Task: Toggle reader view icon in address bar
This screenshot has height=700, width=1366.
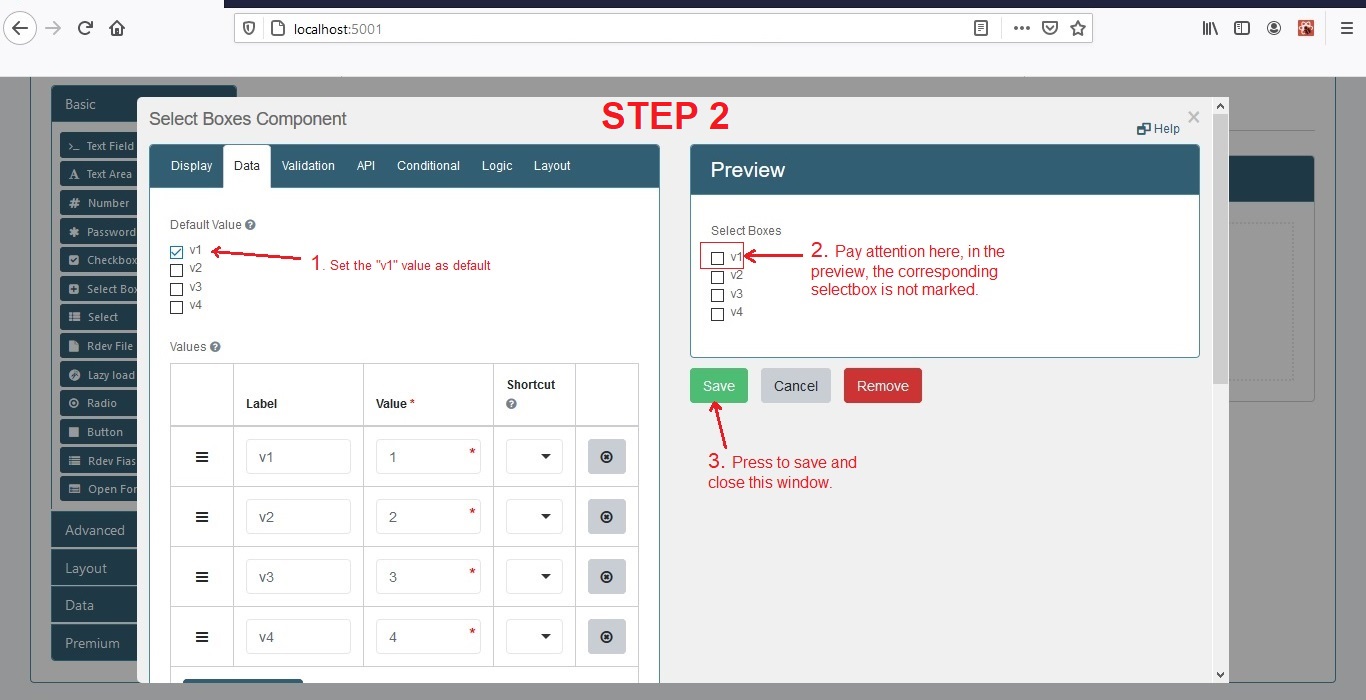Action: tap(981, 28)
